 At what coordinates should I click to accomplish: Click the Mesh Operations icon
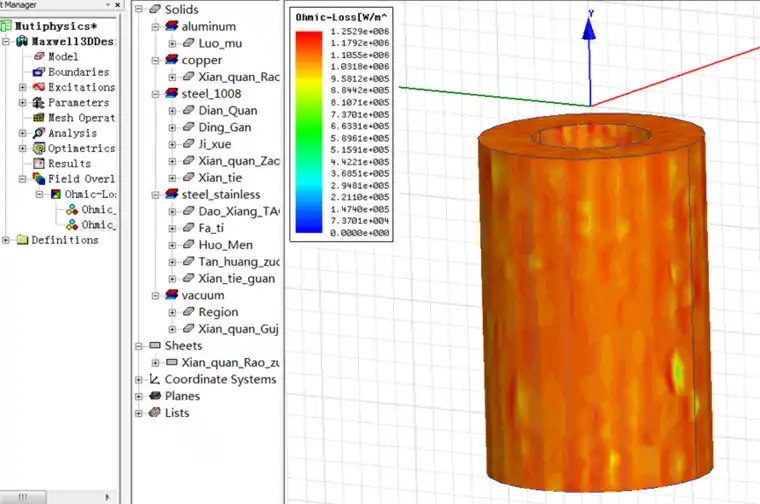[39, 117]
